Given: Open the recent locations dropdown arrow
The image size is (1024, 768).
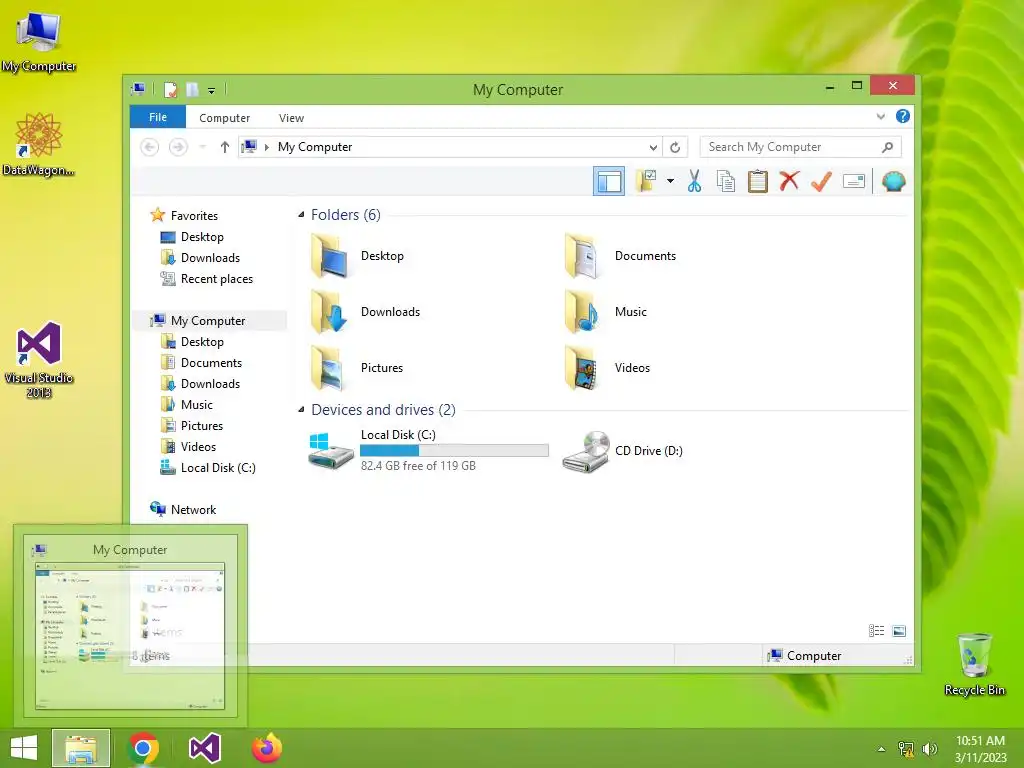Looking at the screenshot, I should [x=202, y=147].
